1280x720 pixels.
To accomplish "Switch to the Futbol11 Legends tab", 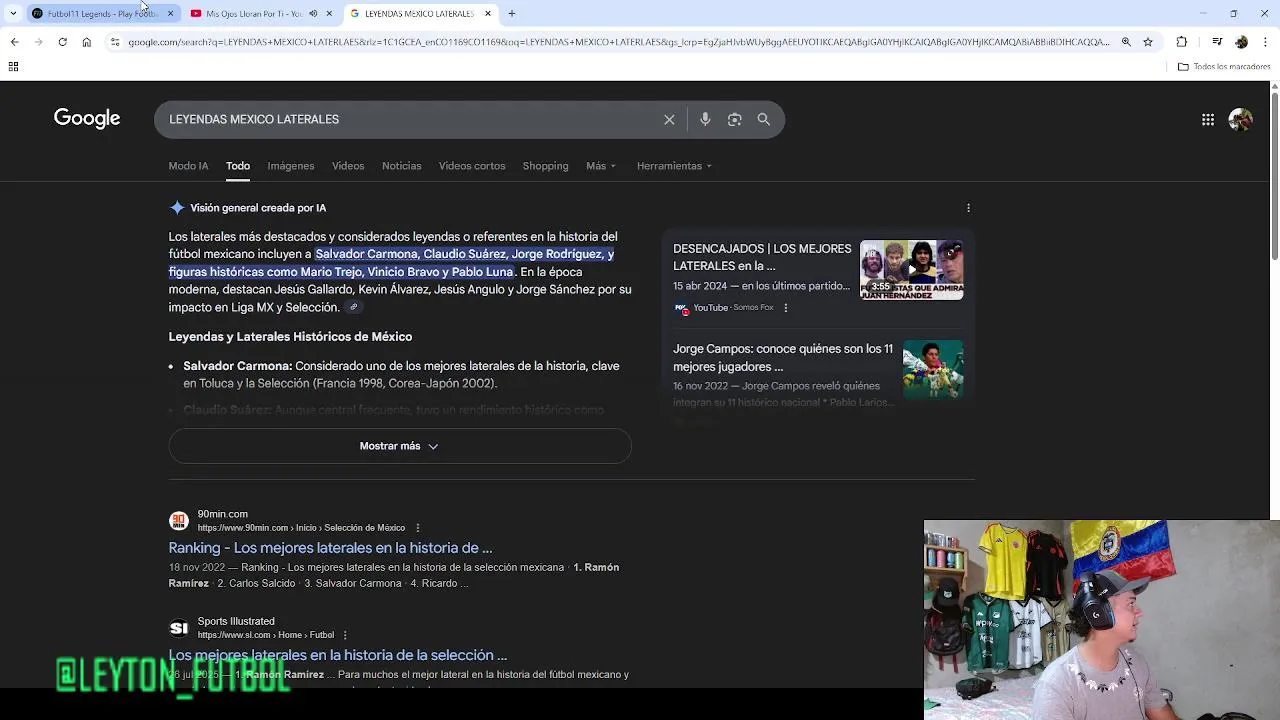I will tap(101, 14).
